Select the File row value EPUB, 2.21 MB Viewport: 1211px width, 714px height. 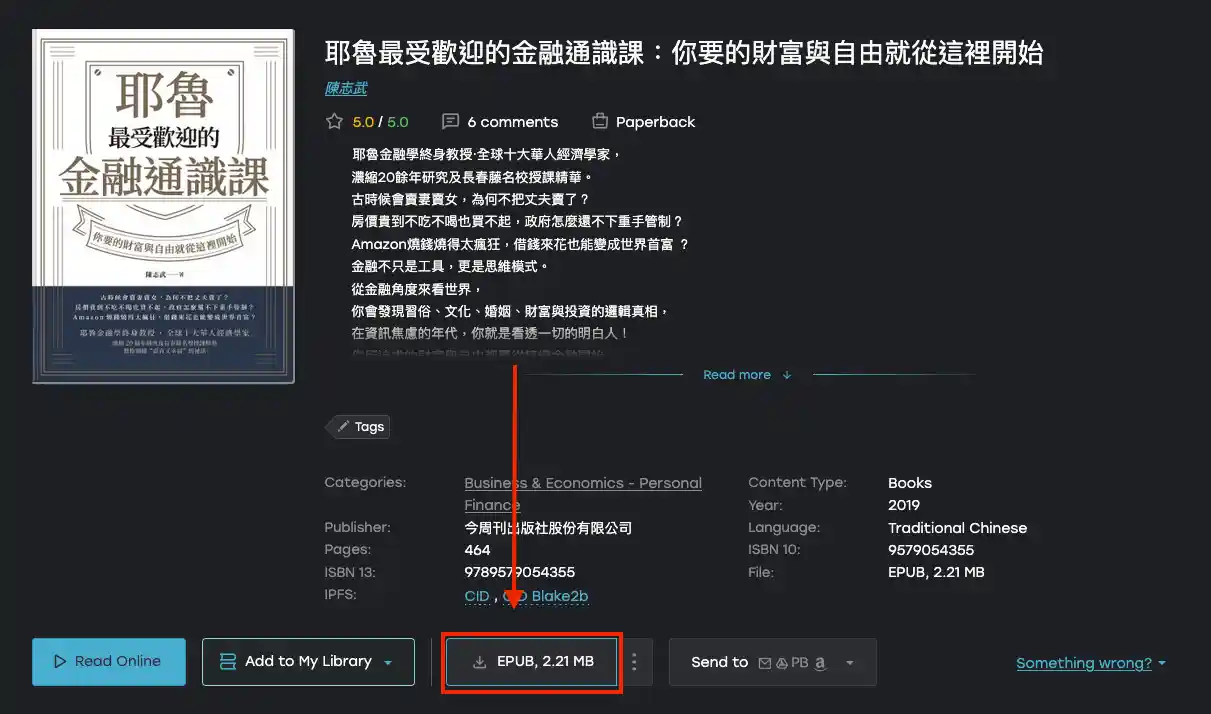pyautogui.click(x=936, y=572)
